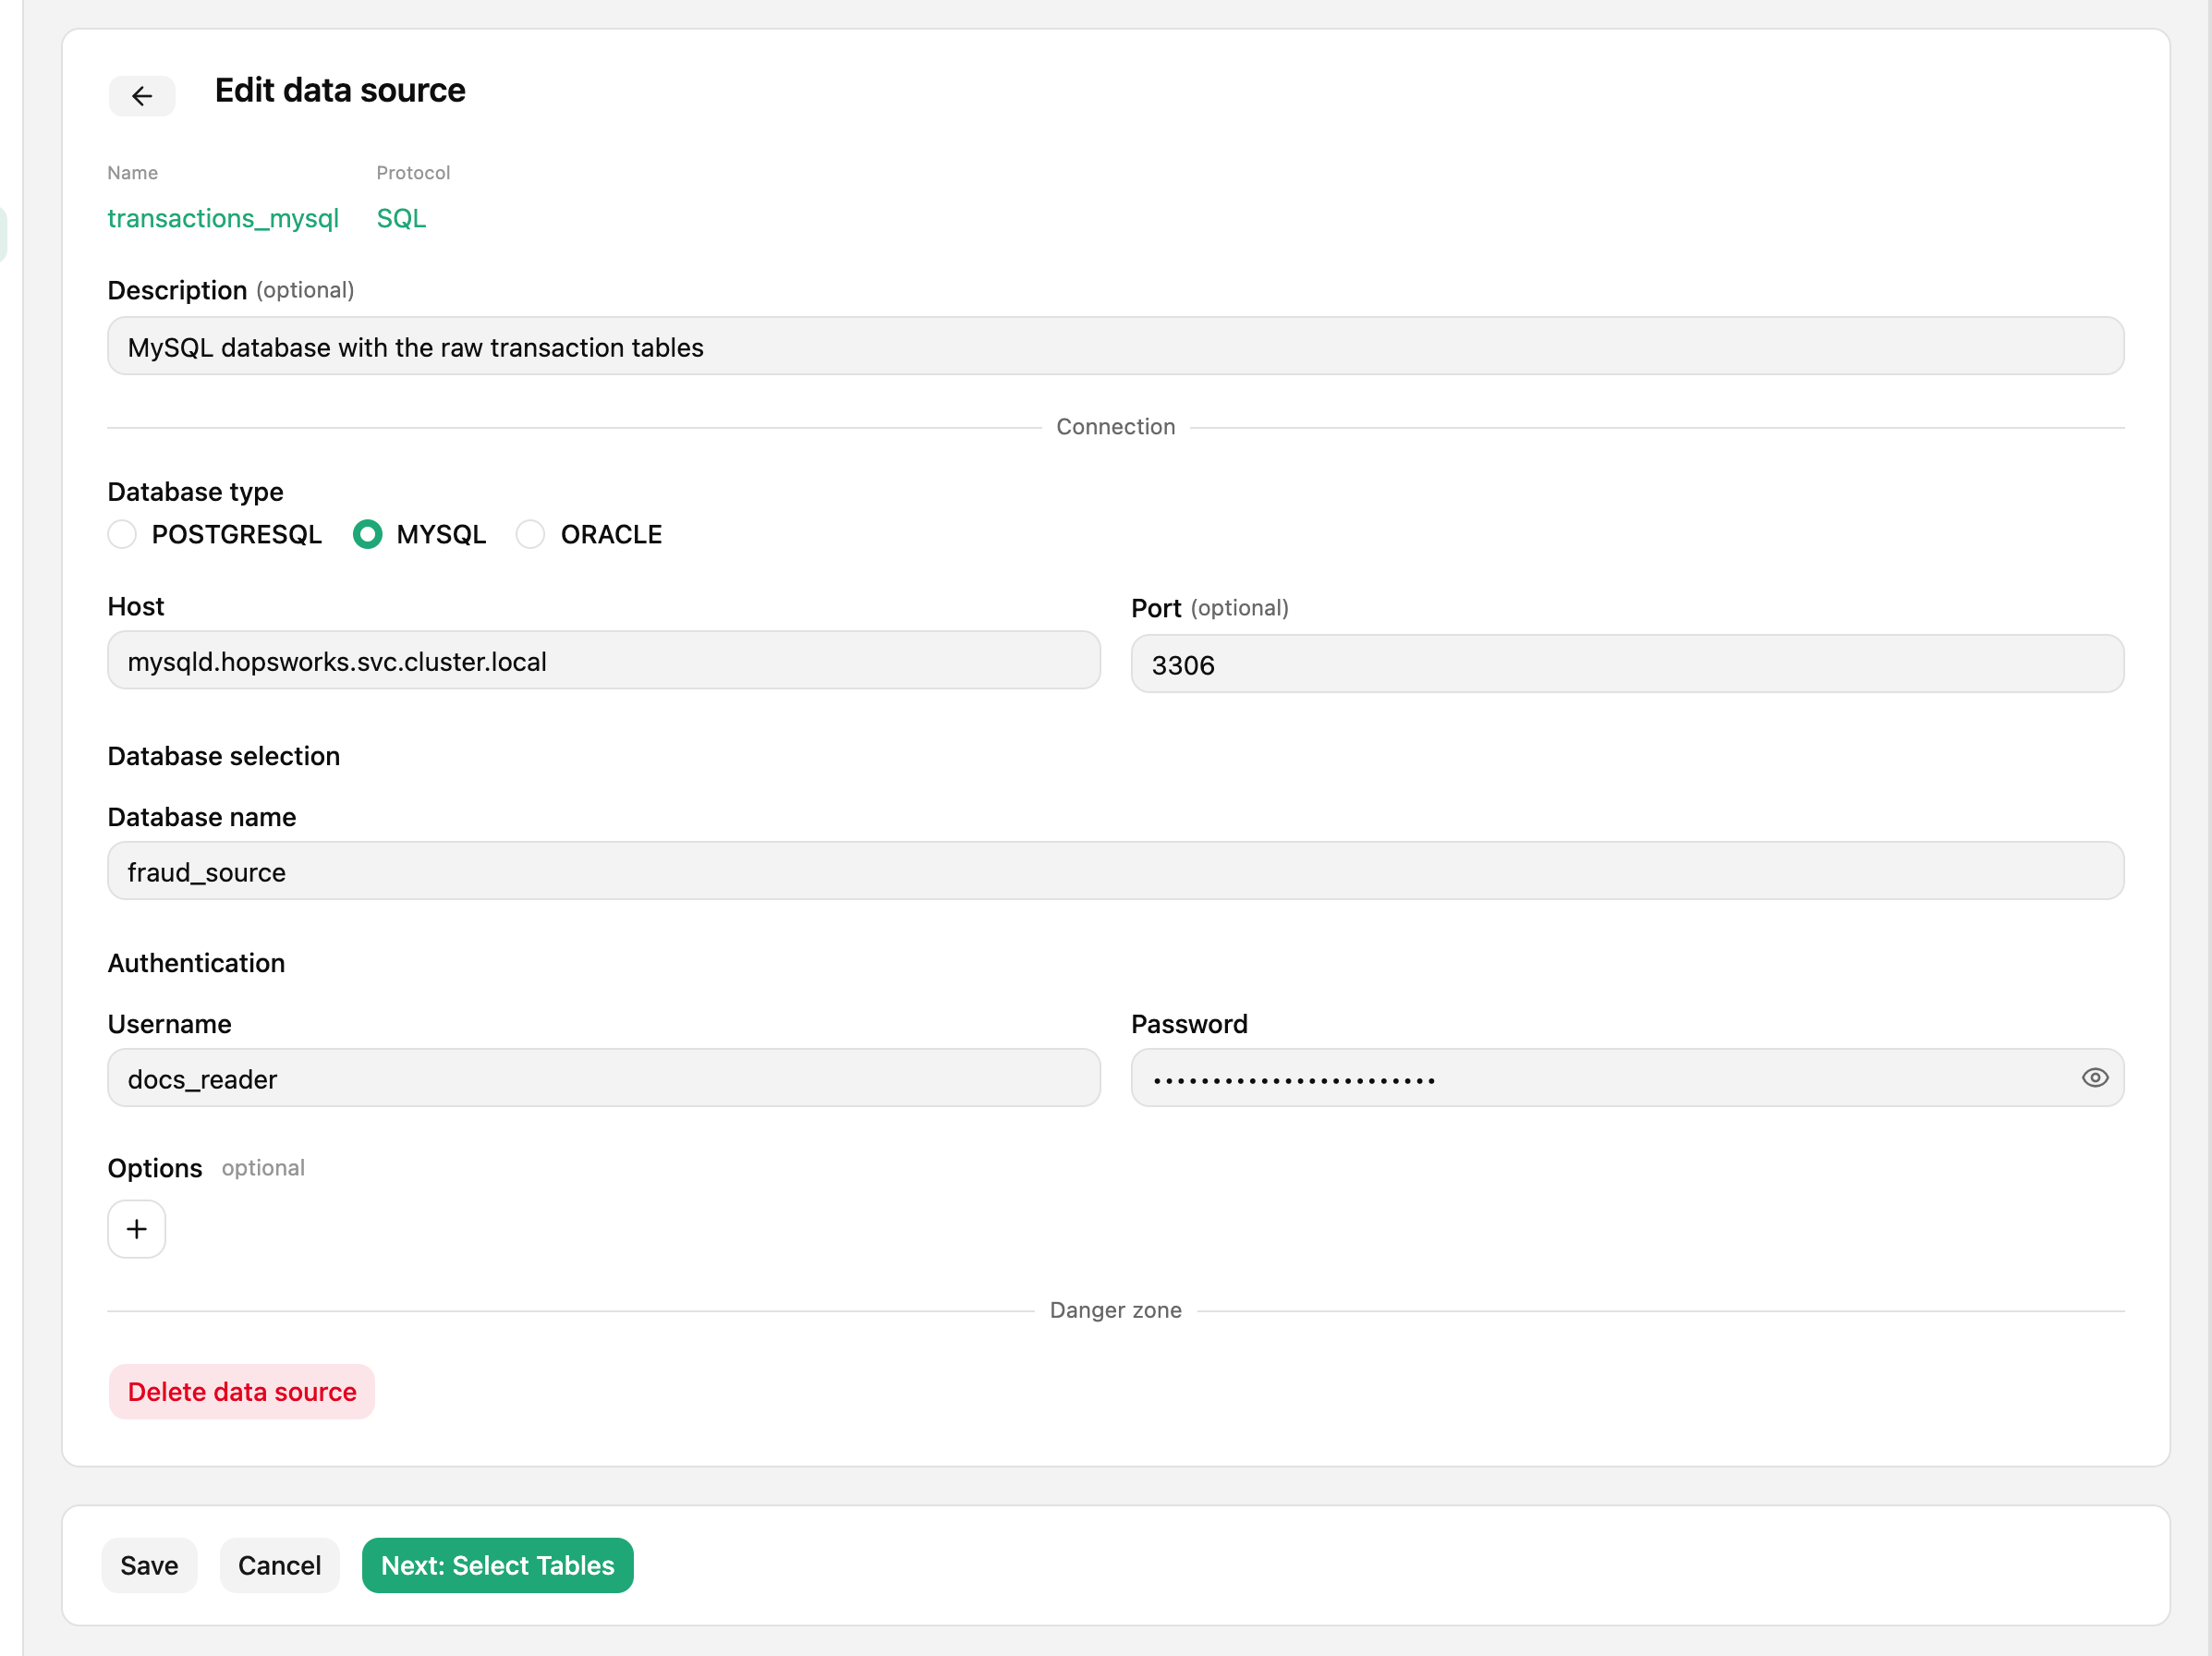2212x1656 pixels.
Task: Edit the Description field
Action: point(1116,346)
